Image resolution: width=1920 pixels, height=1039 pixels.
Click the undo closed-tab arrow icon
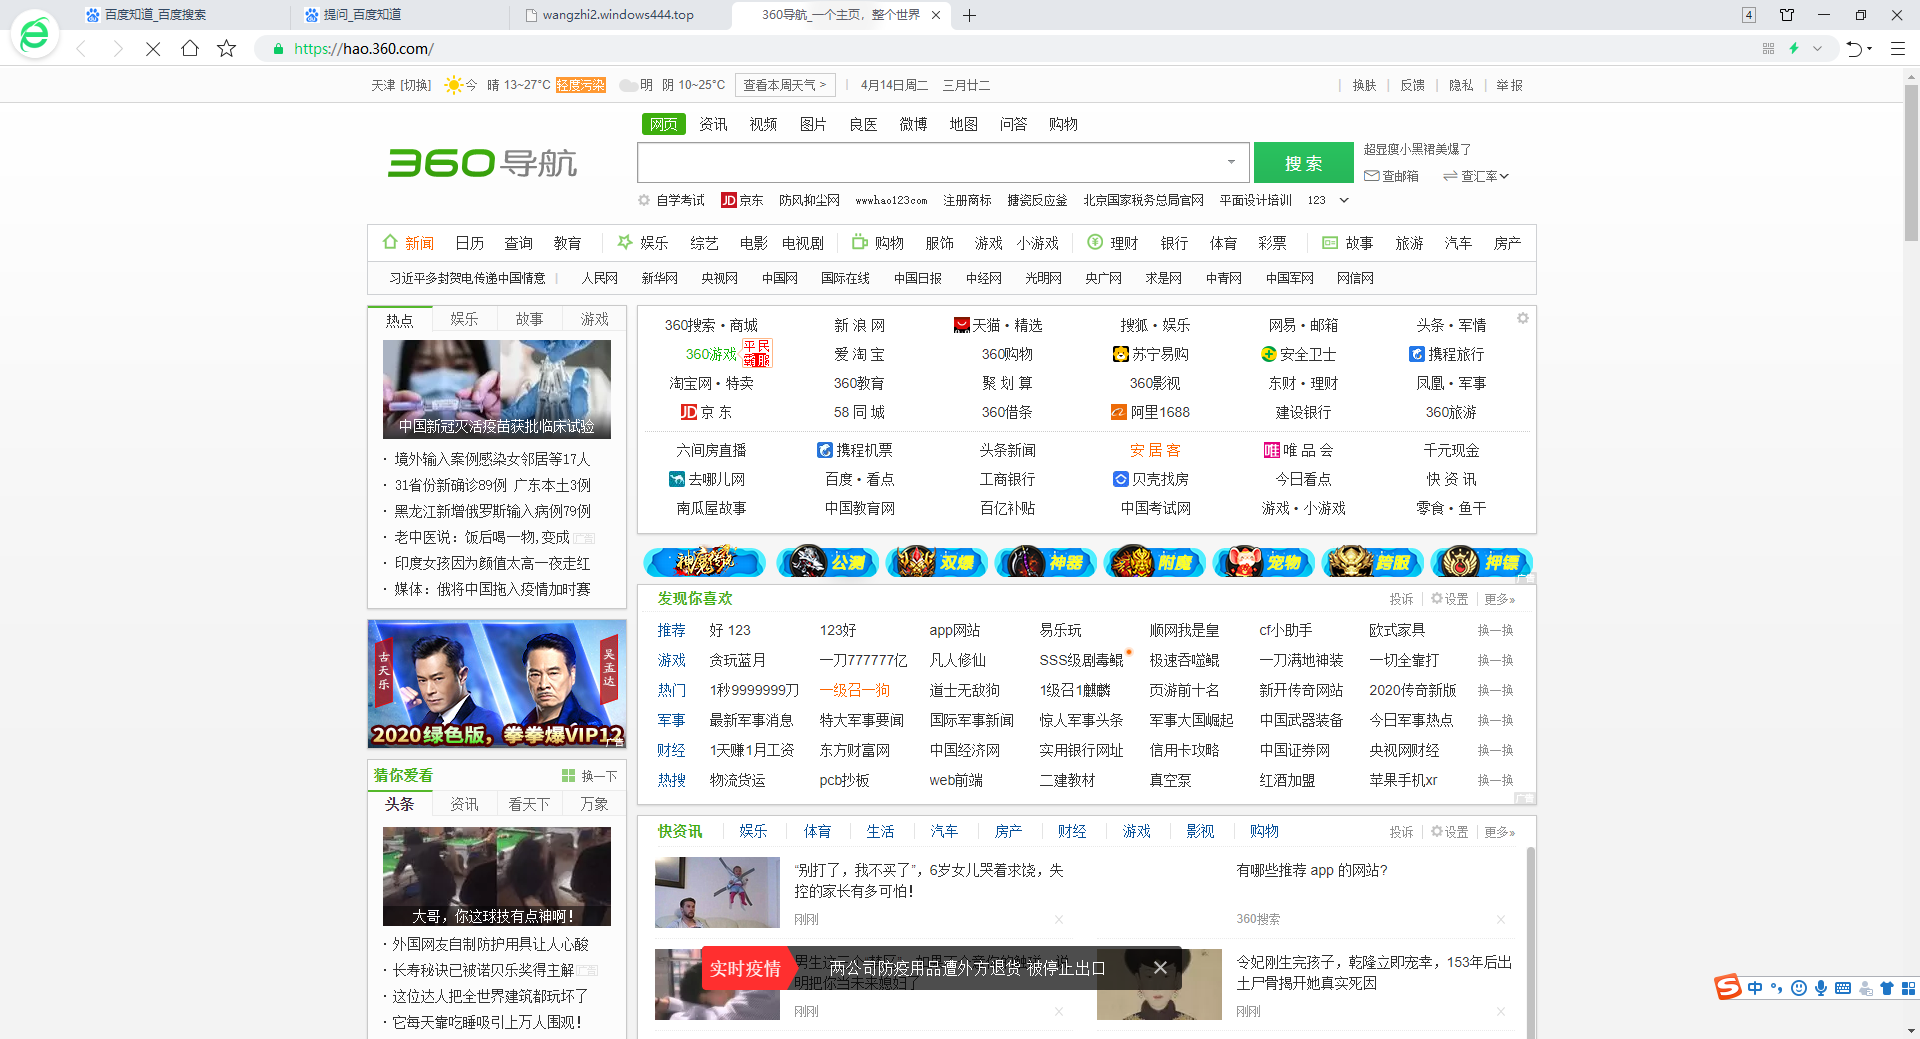tap(1854, 48)
